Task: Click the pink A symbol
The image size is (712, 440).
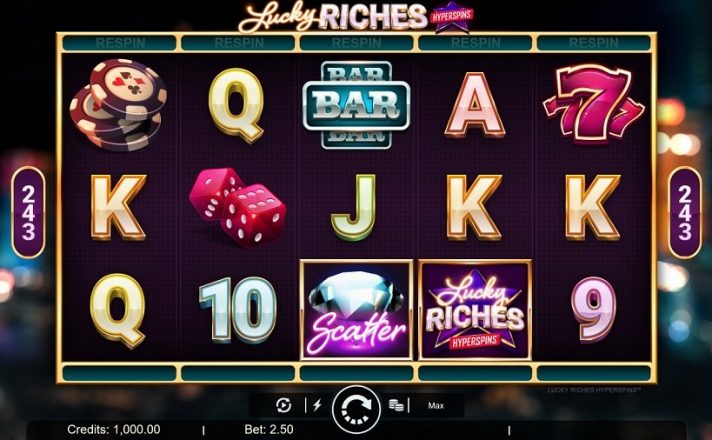Action: pos(475,105)
